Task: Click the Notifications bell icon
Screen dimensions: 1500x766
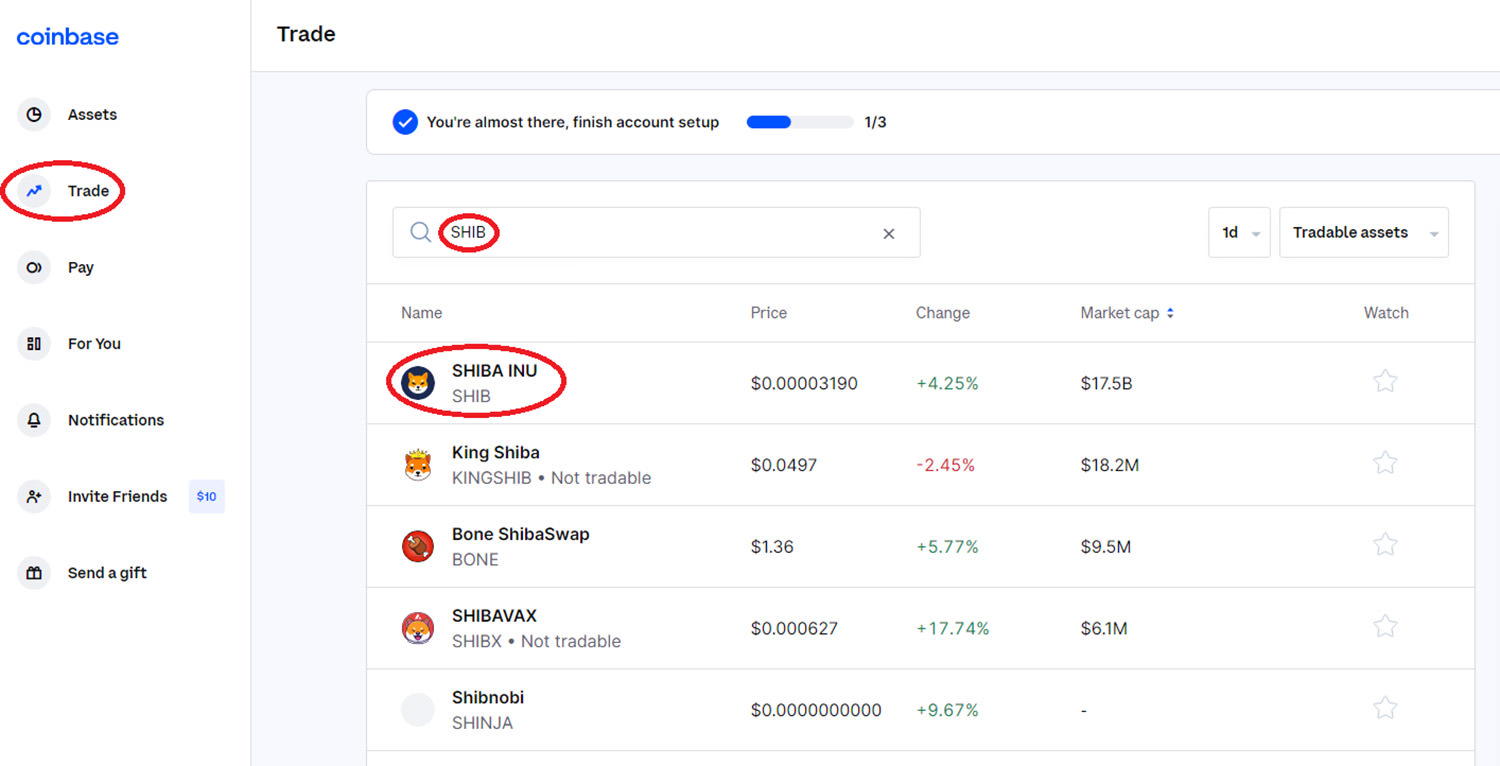Action: pos(34,420)
